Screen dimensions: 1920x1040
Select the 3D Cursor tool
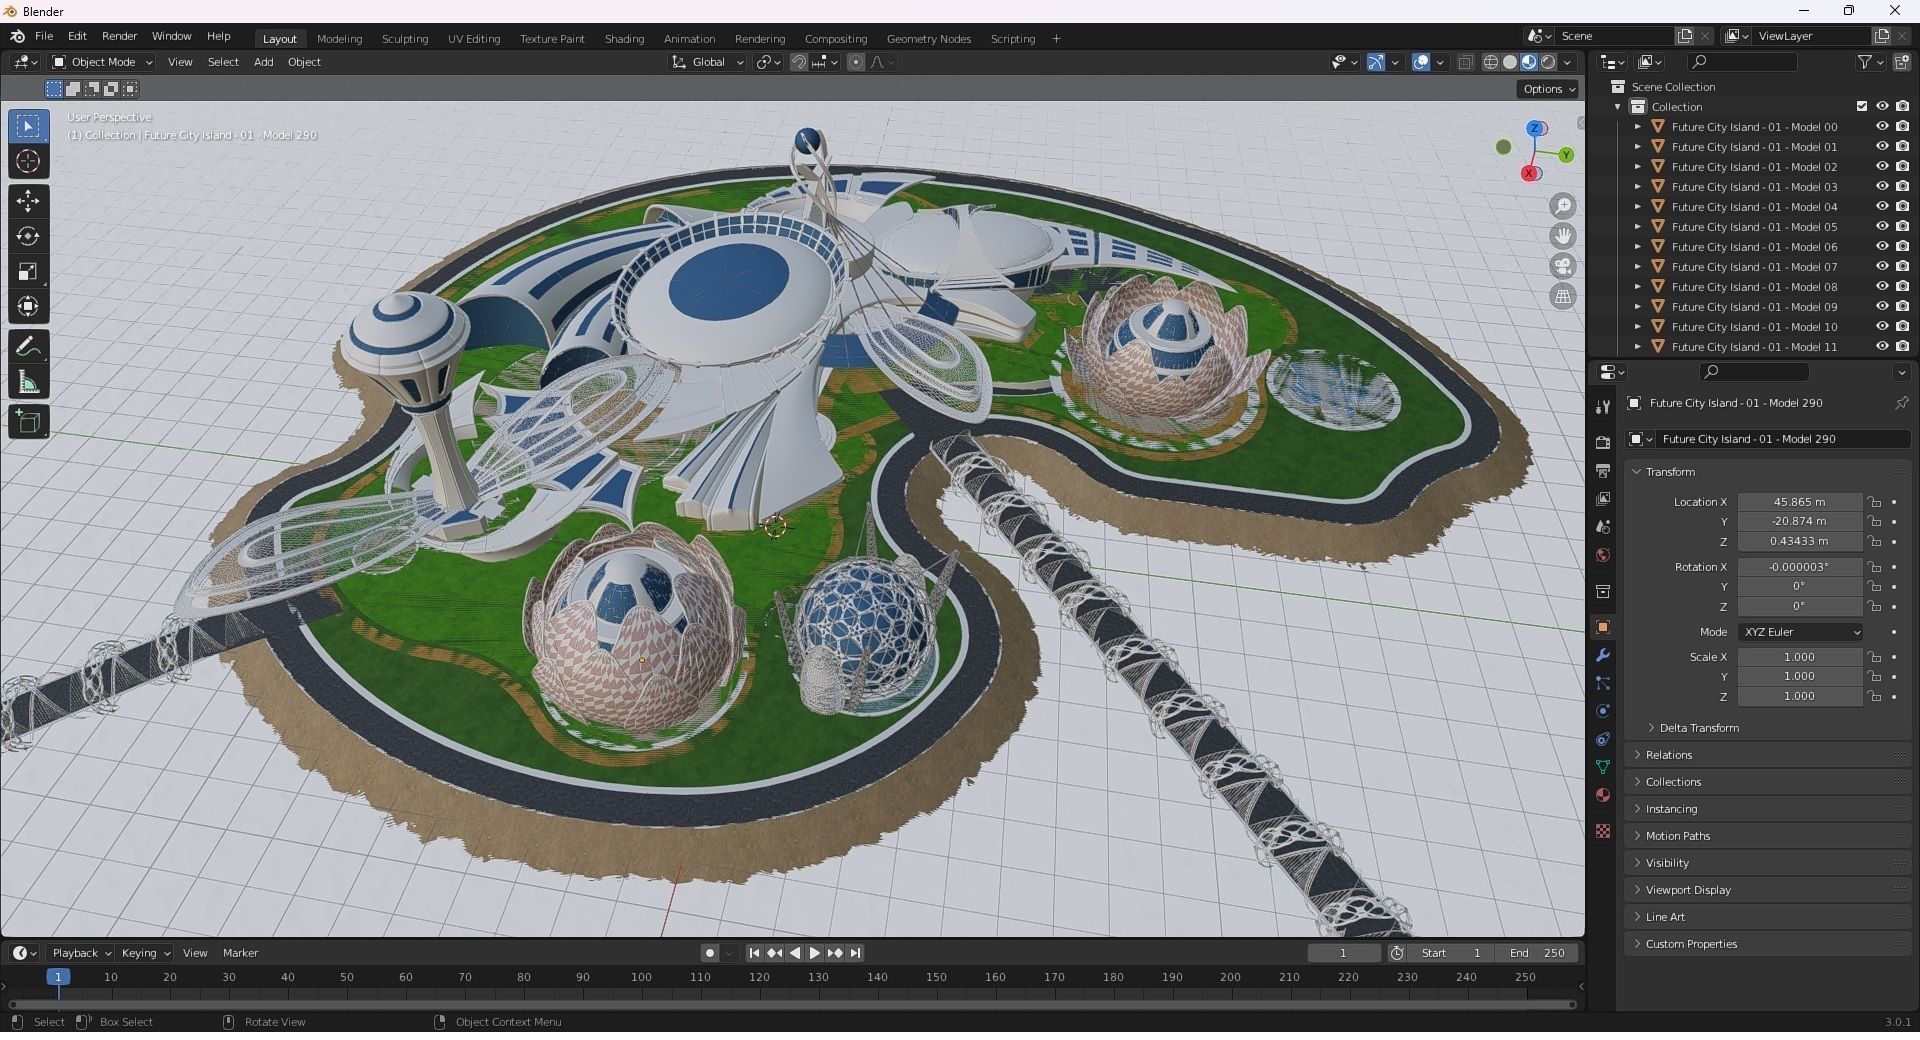click(28, 161)
